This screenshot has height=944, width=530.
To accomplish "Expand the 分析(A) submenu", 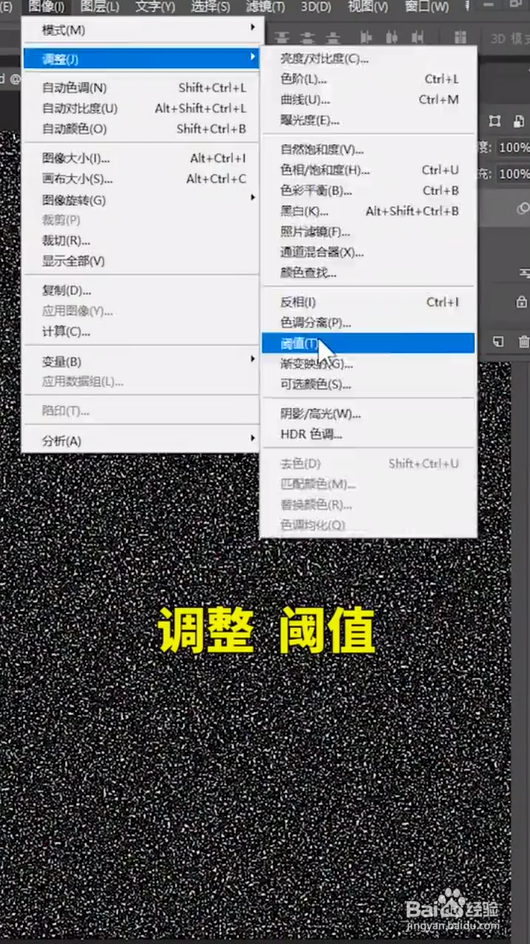I will [140, 441].
